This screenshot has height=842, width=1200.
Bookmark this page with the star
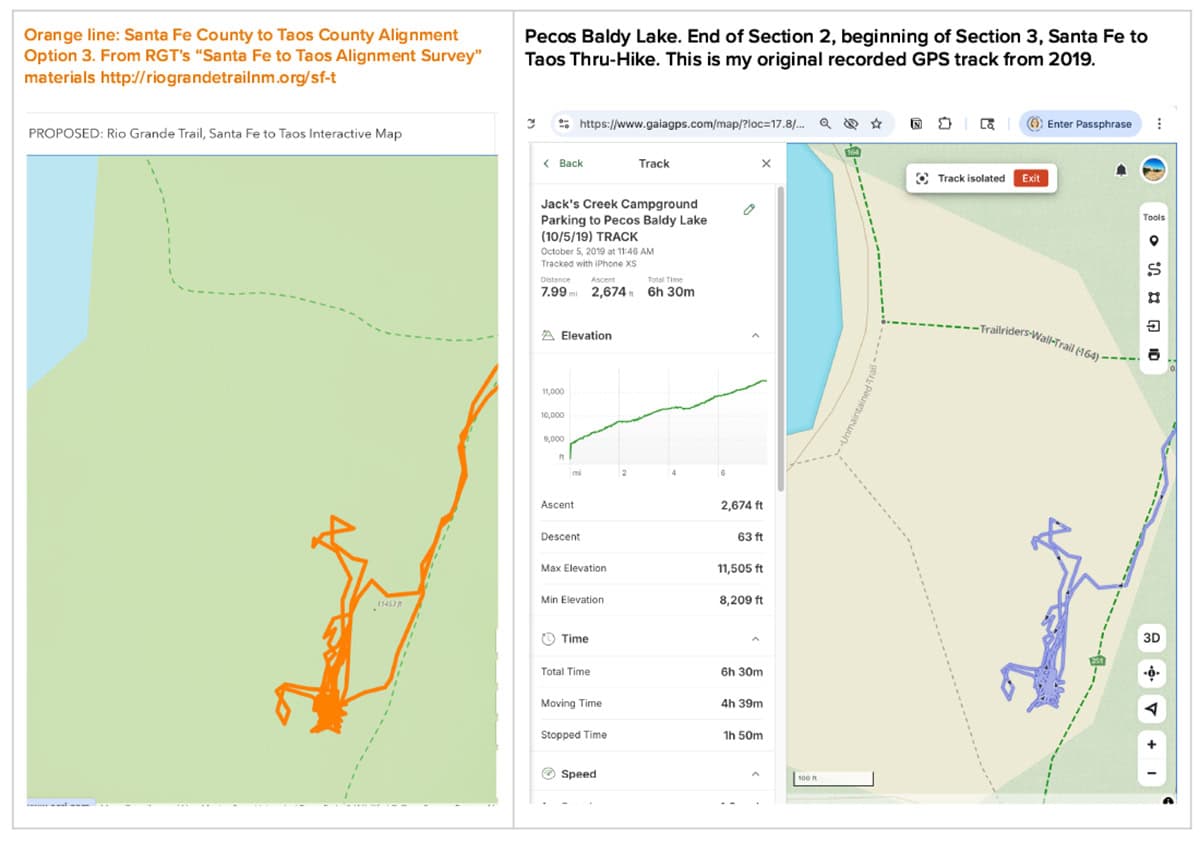click(x=876, y=124)
